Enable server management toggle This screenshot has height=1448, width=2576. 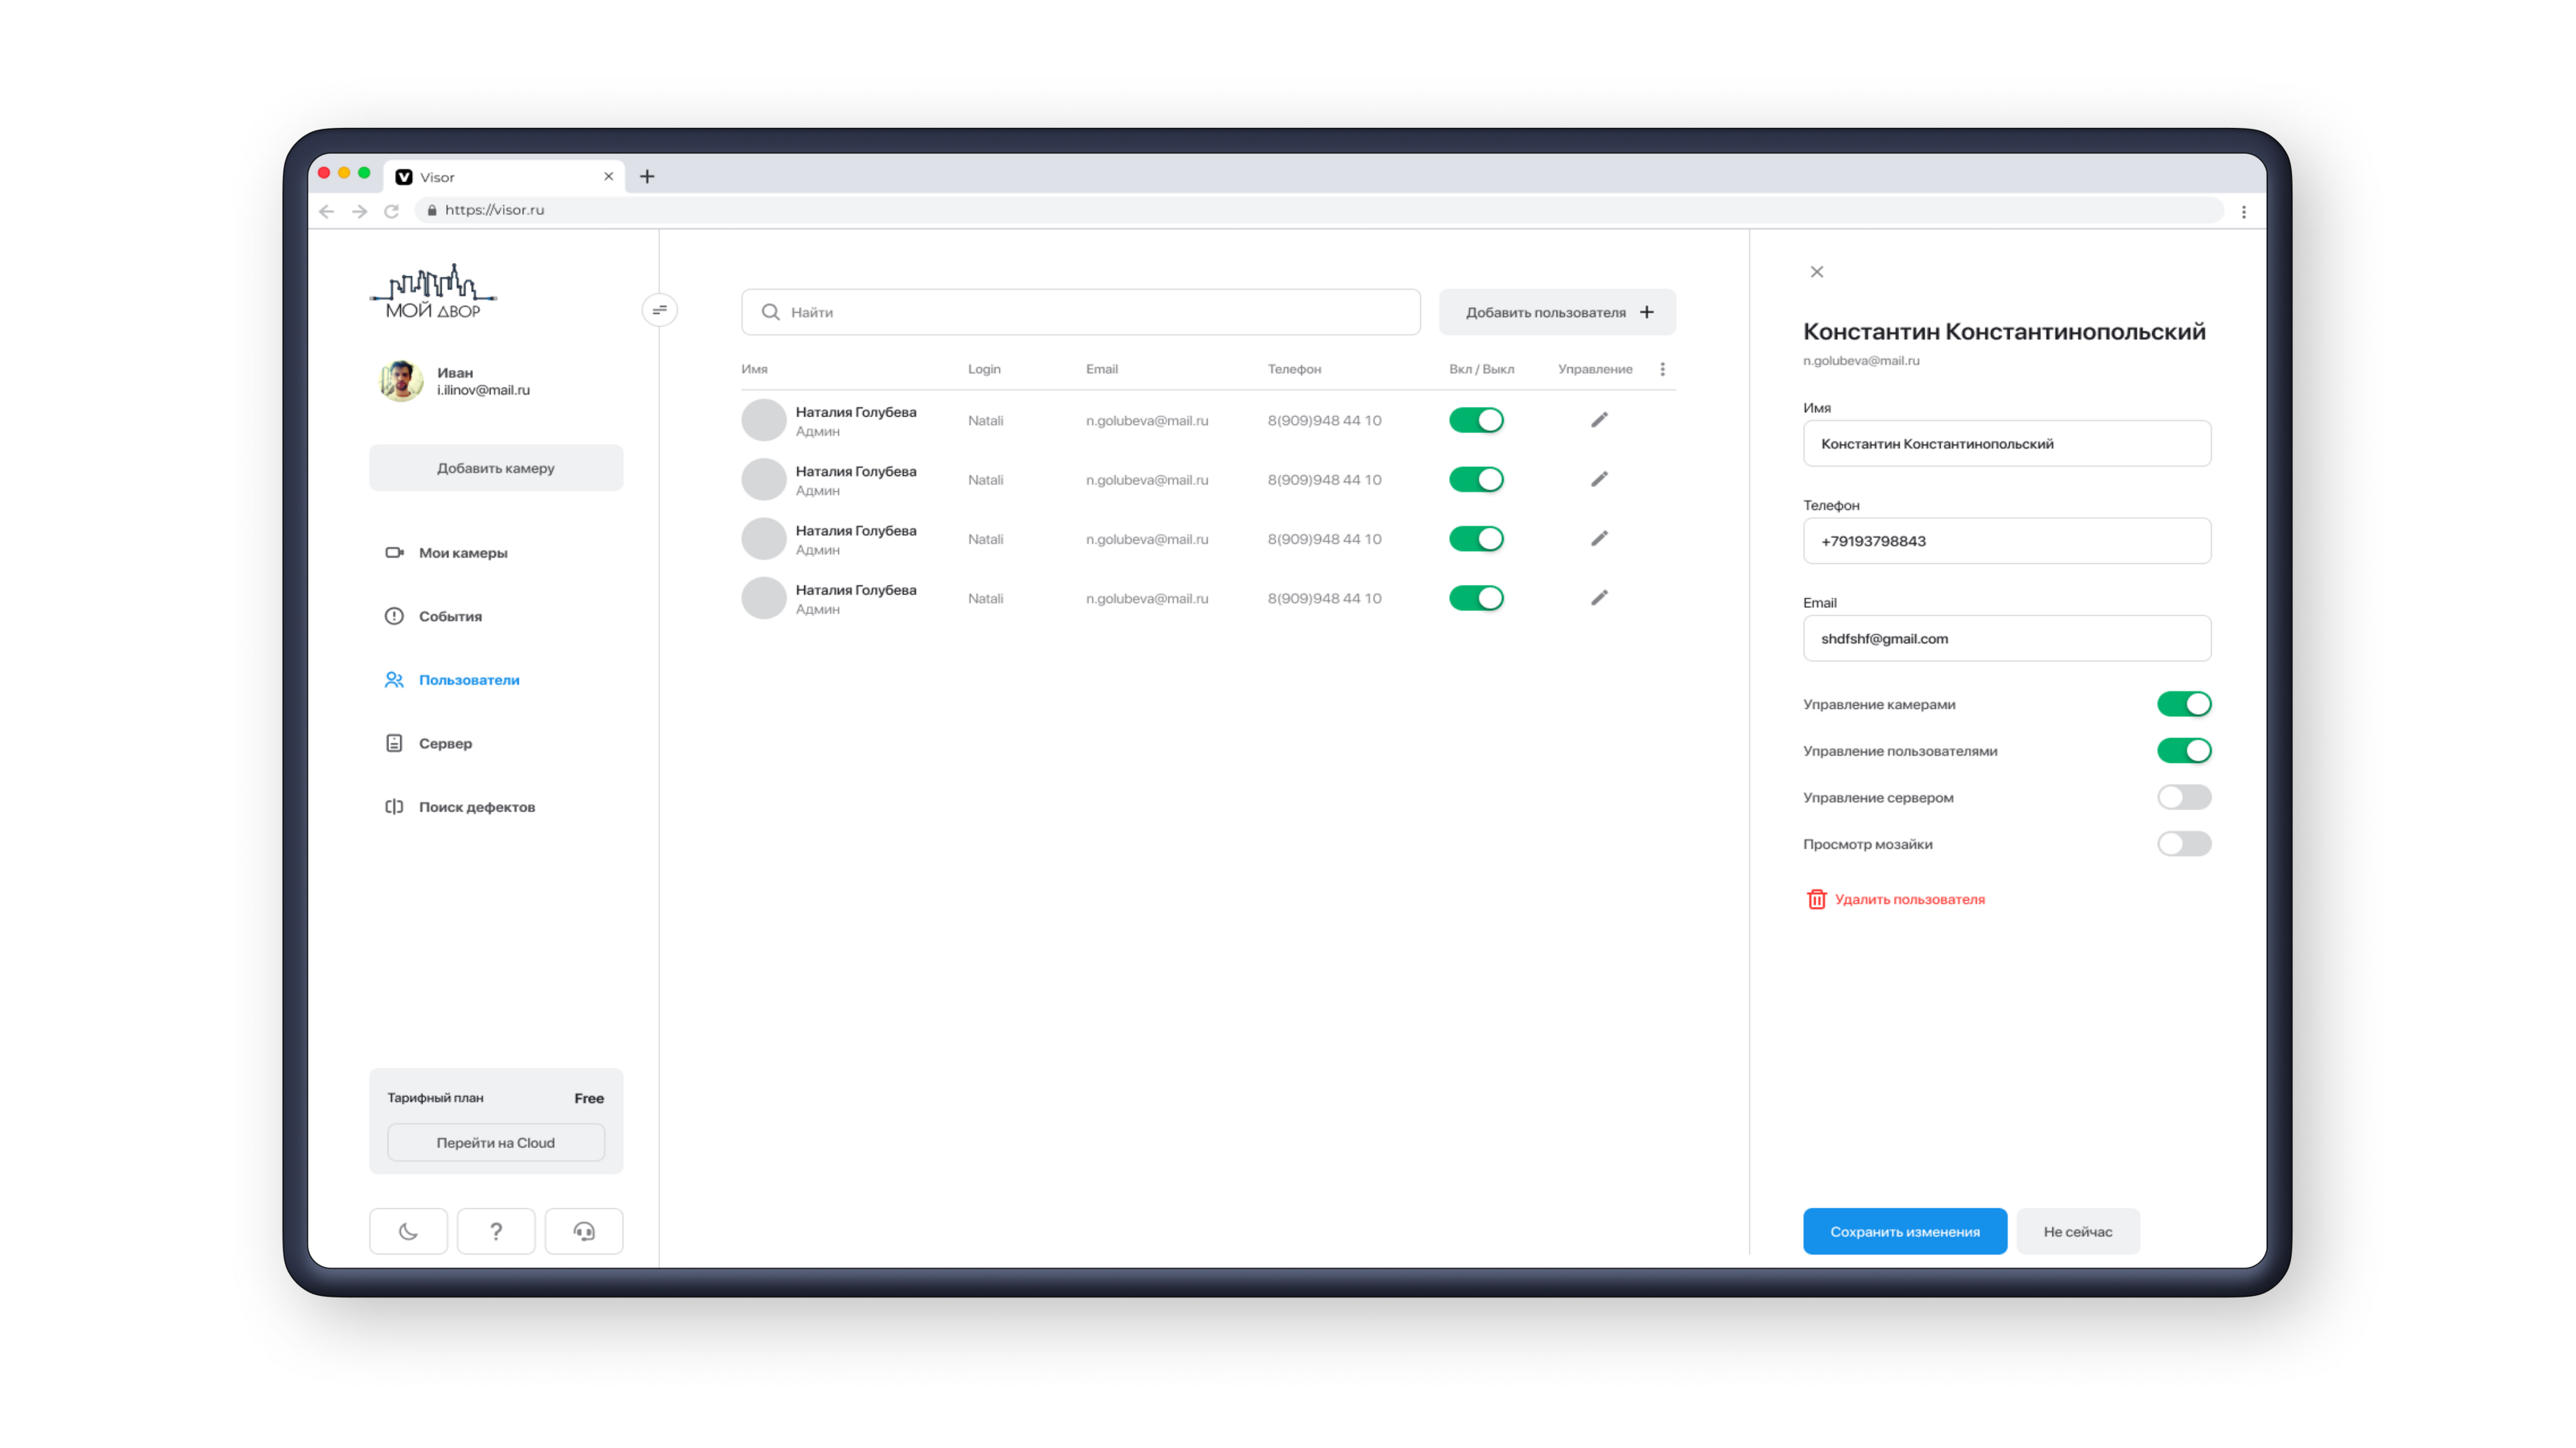(x=2183, y=797)
